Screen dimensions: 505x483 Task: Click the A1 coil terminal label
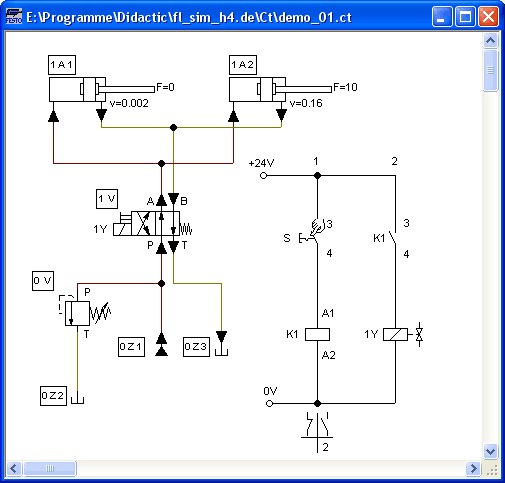click(328, 313)
